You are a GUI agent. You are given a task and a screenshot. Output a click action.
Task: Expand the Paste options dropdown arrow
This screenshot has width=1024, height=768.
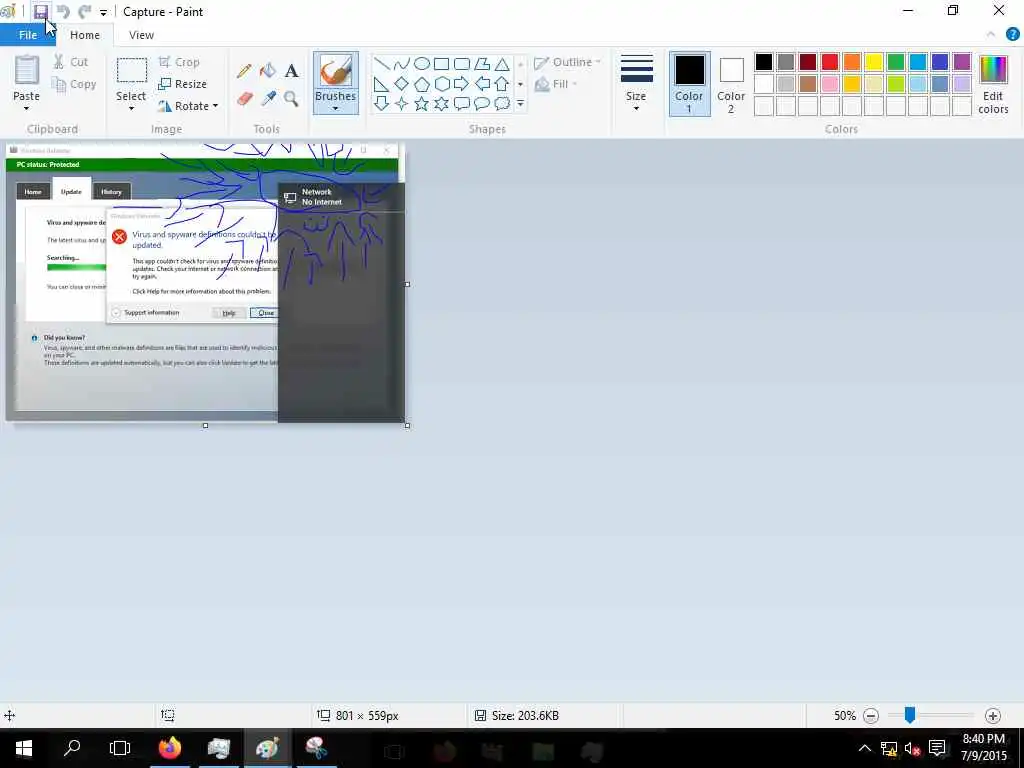click(27, 108)
